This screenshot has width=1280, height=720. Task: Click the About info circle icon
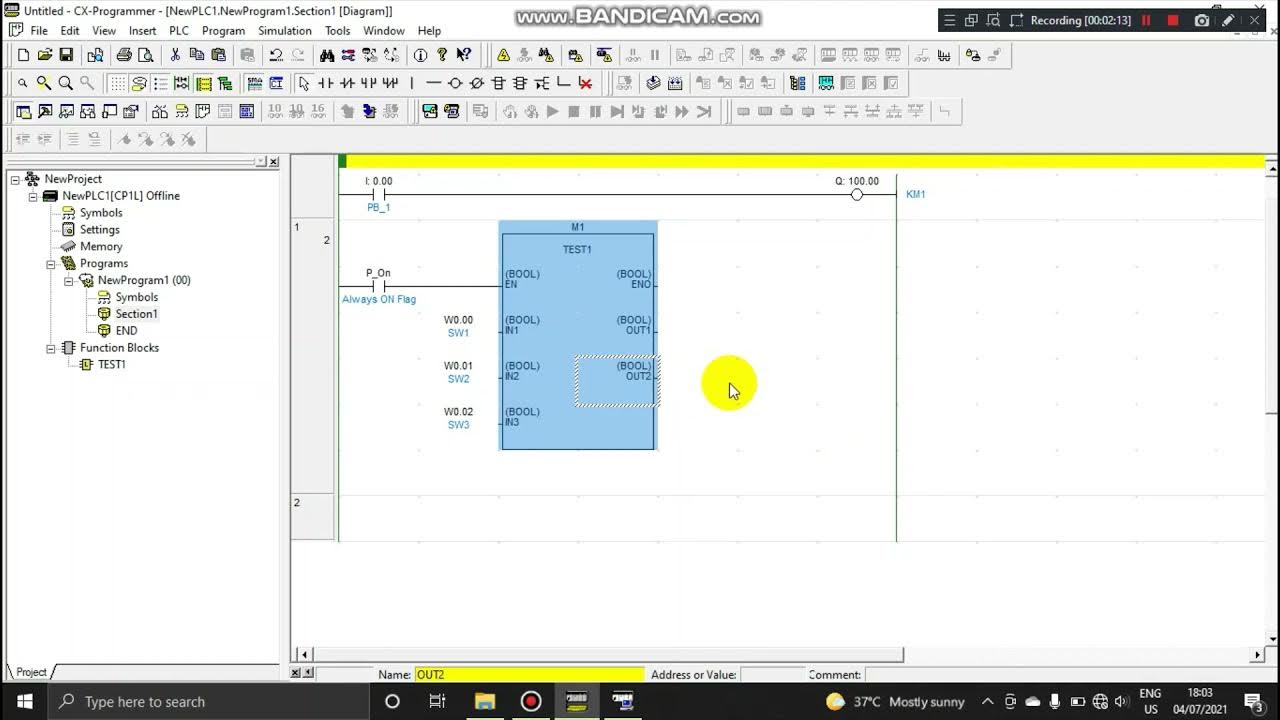(x=421, y=55)
